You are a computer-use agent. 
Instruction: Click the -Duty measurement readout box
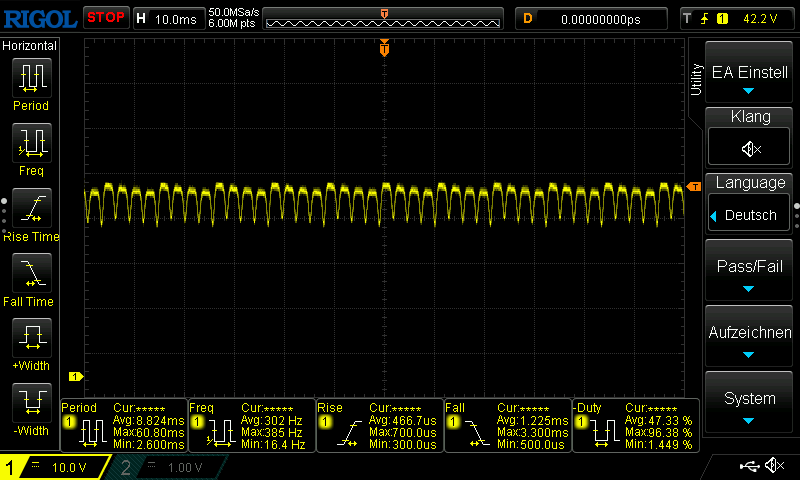click(x=633, y=426)
